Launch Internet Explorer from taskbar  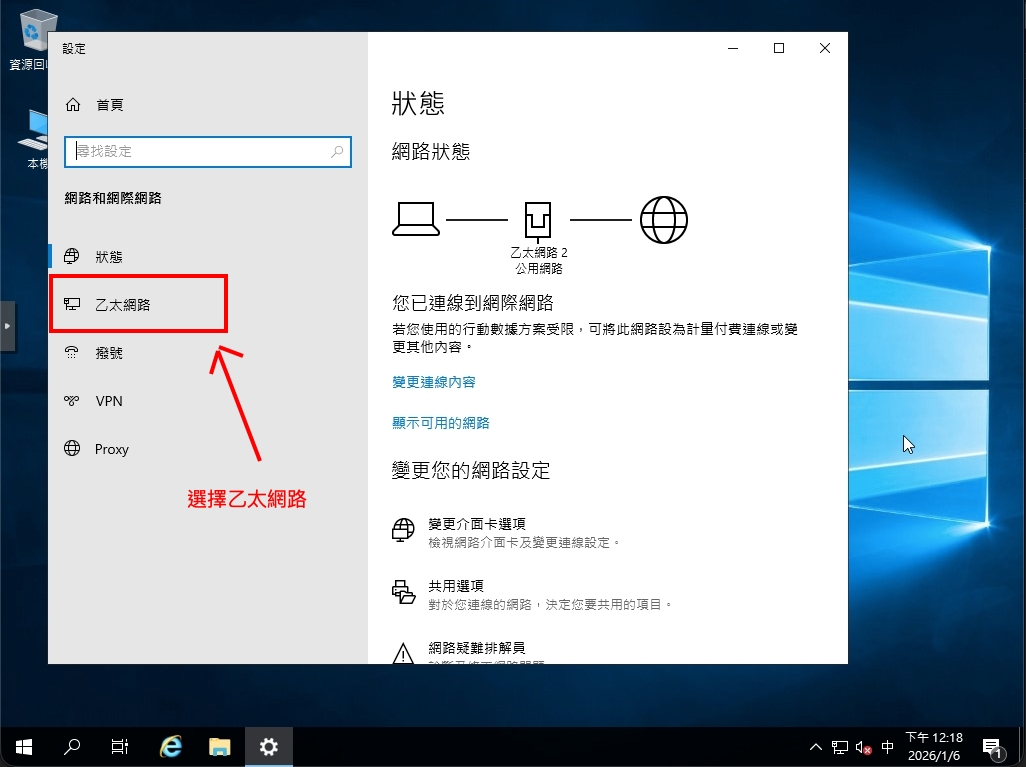pyautogui.click(x=171, y=746)
